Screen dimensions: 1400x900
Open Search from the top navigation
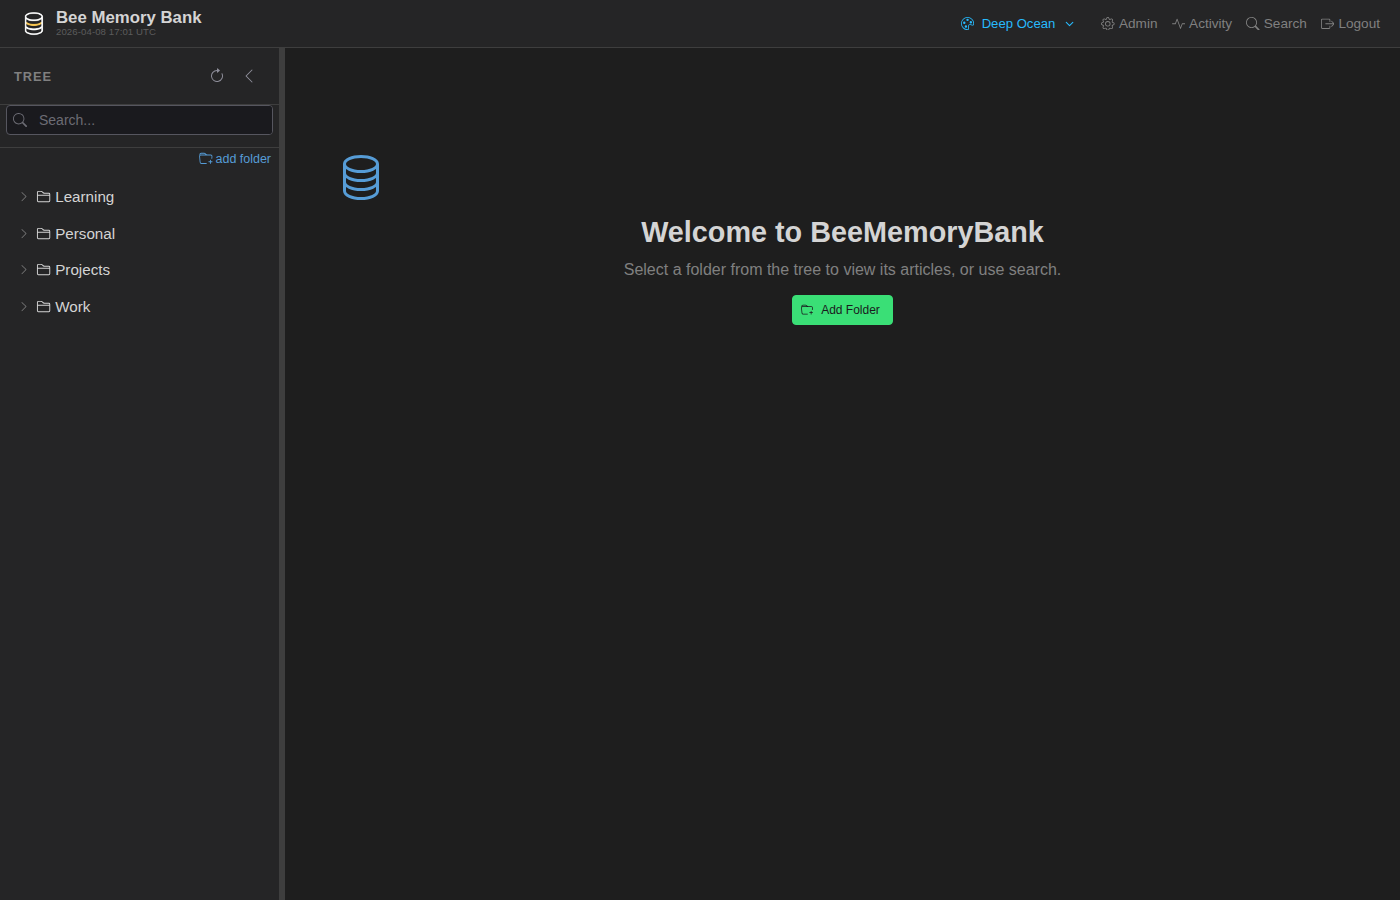click(1276, 24)
